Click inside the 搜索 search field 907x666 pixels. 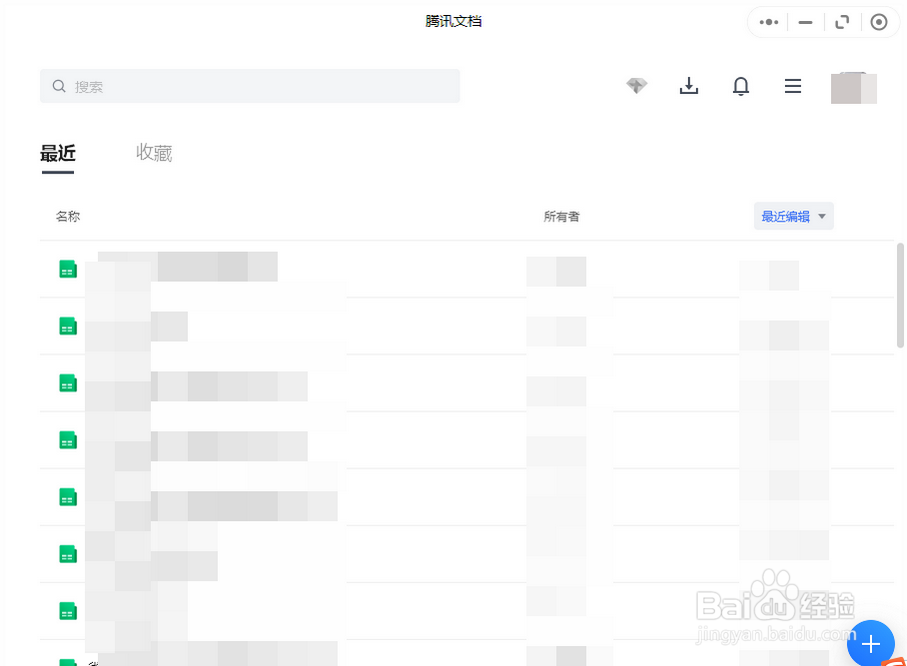coord(250,86)
